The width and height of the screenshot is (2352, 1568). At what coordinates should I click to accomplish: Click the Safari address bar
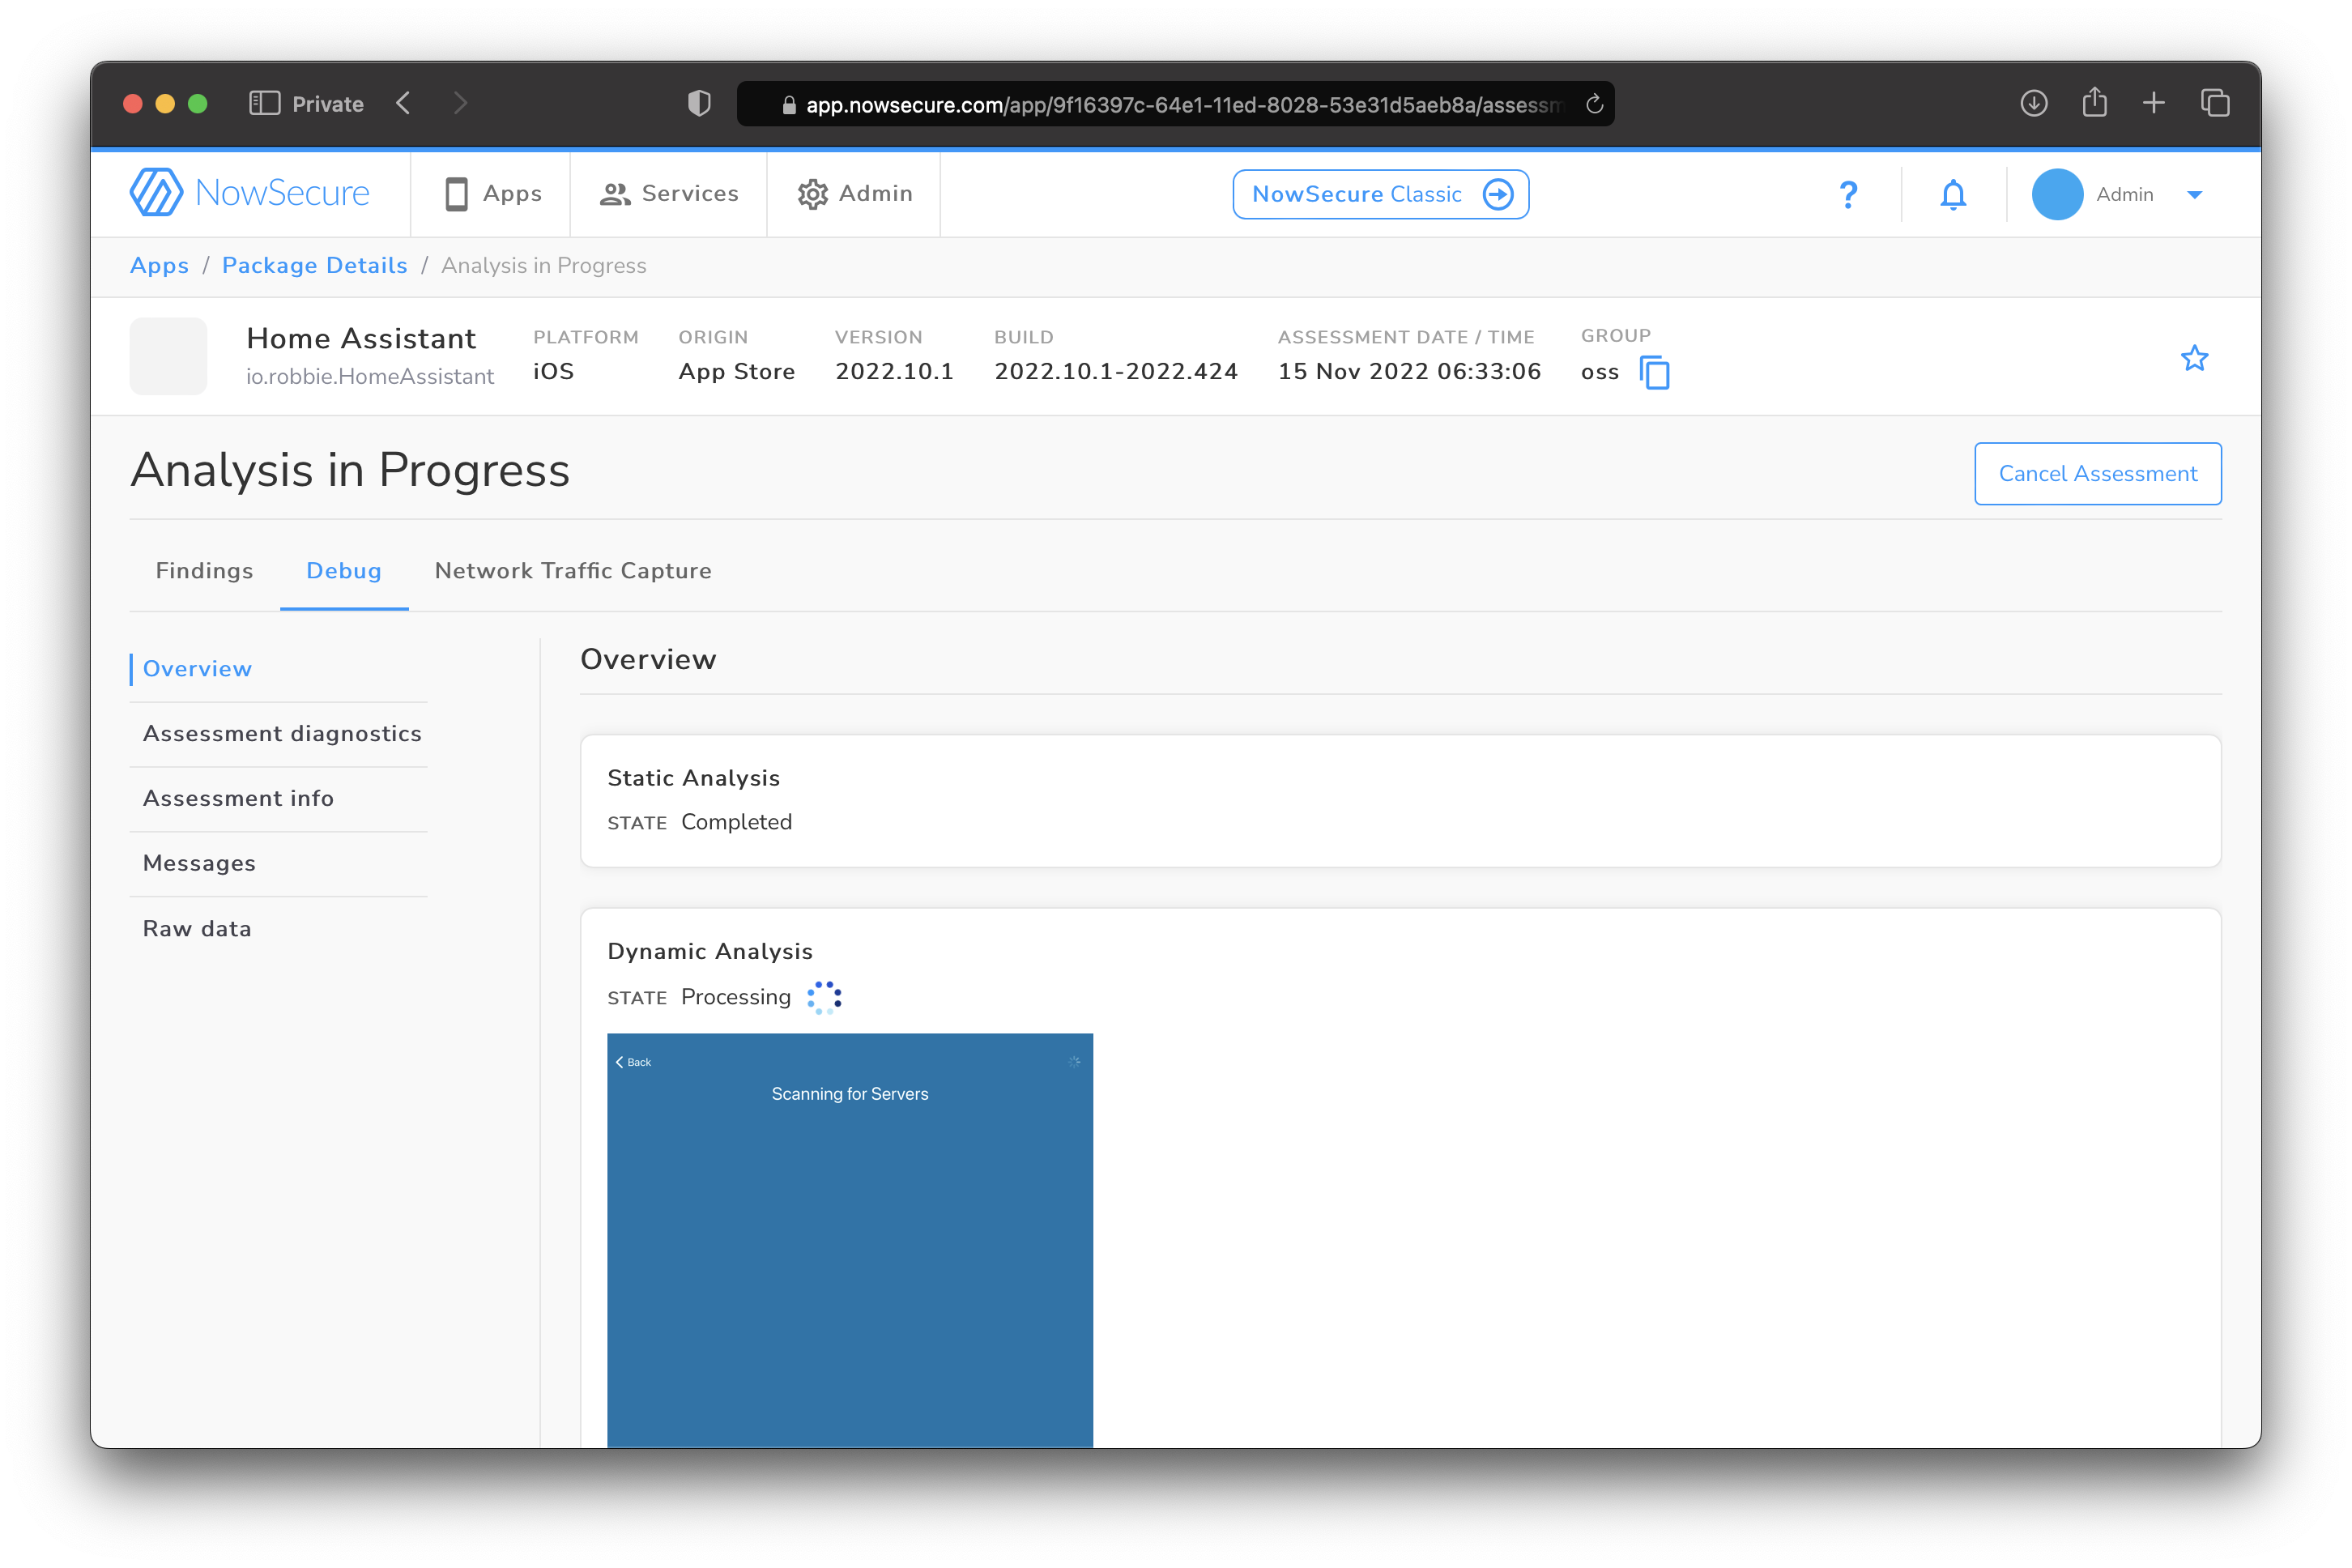click(1175, 104)
